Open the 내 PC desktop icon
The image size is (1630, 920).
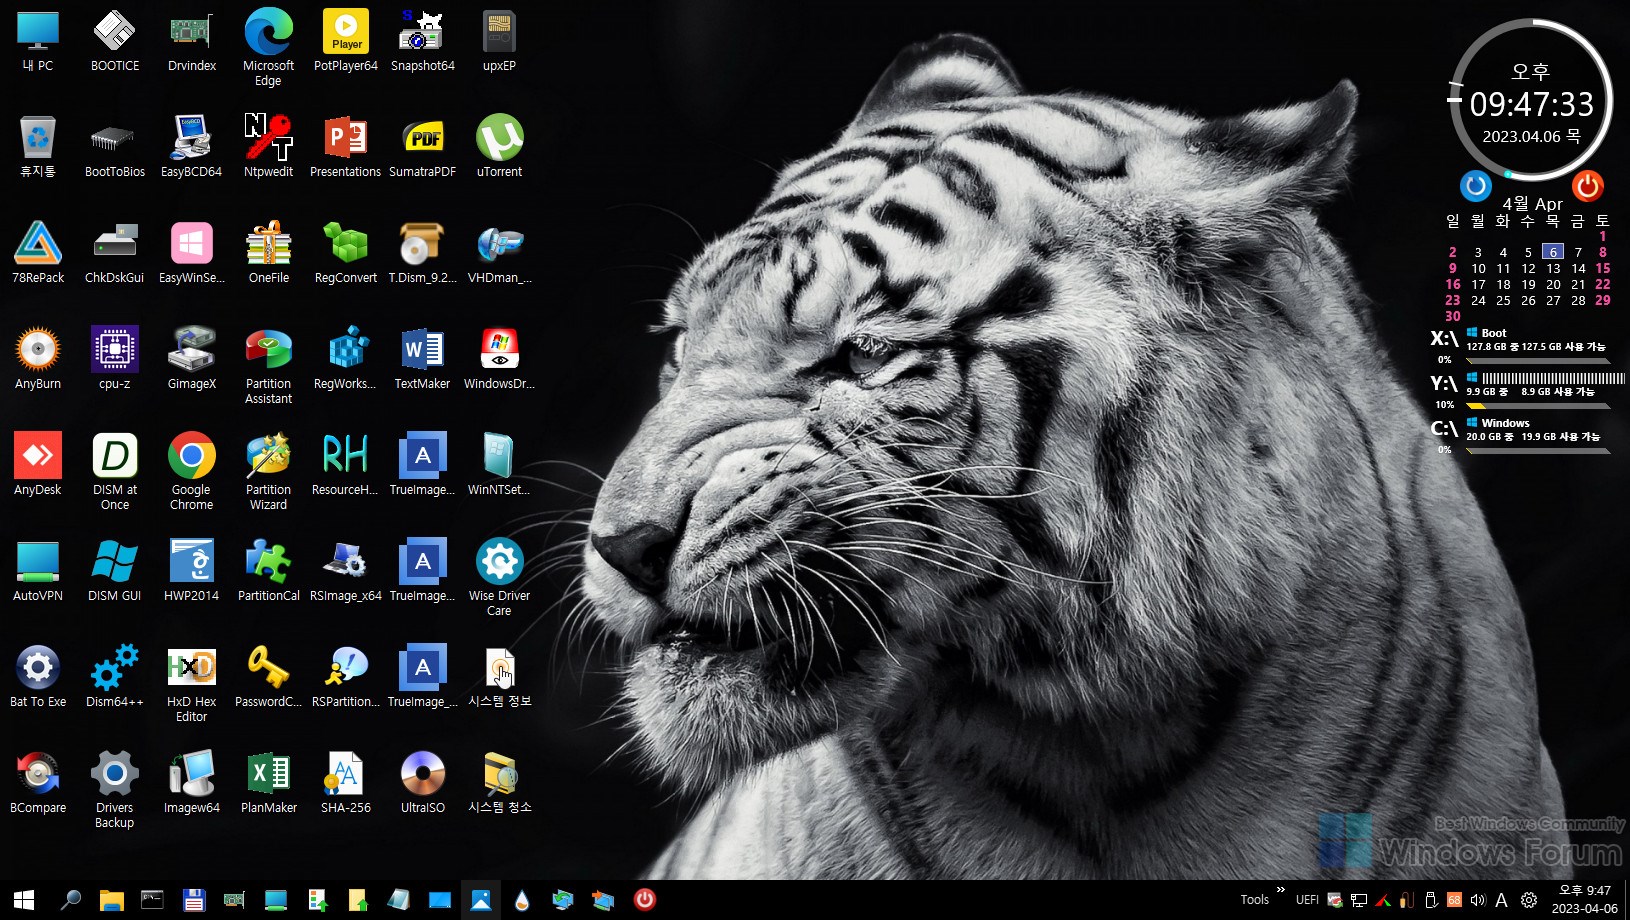point(38,42)
